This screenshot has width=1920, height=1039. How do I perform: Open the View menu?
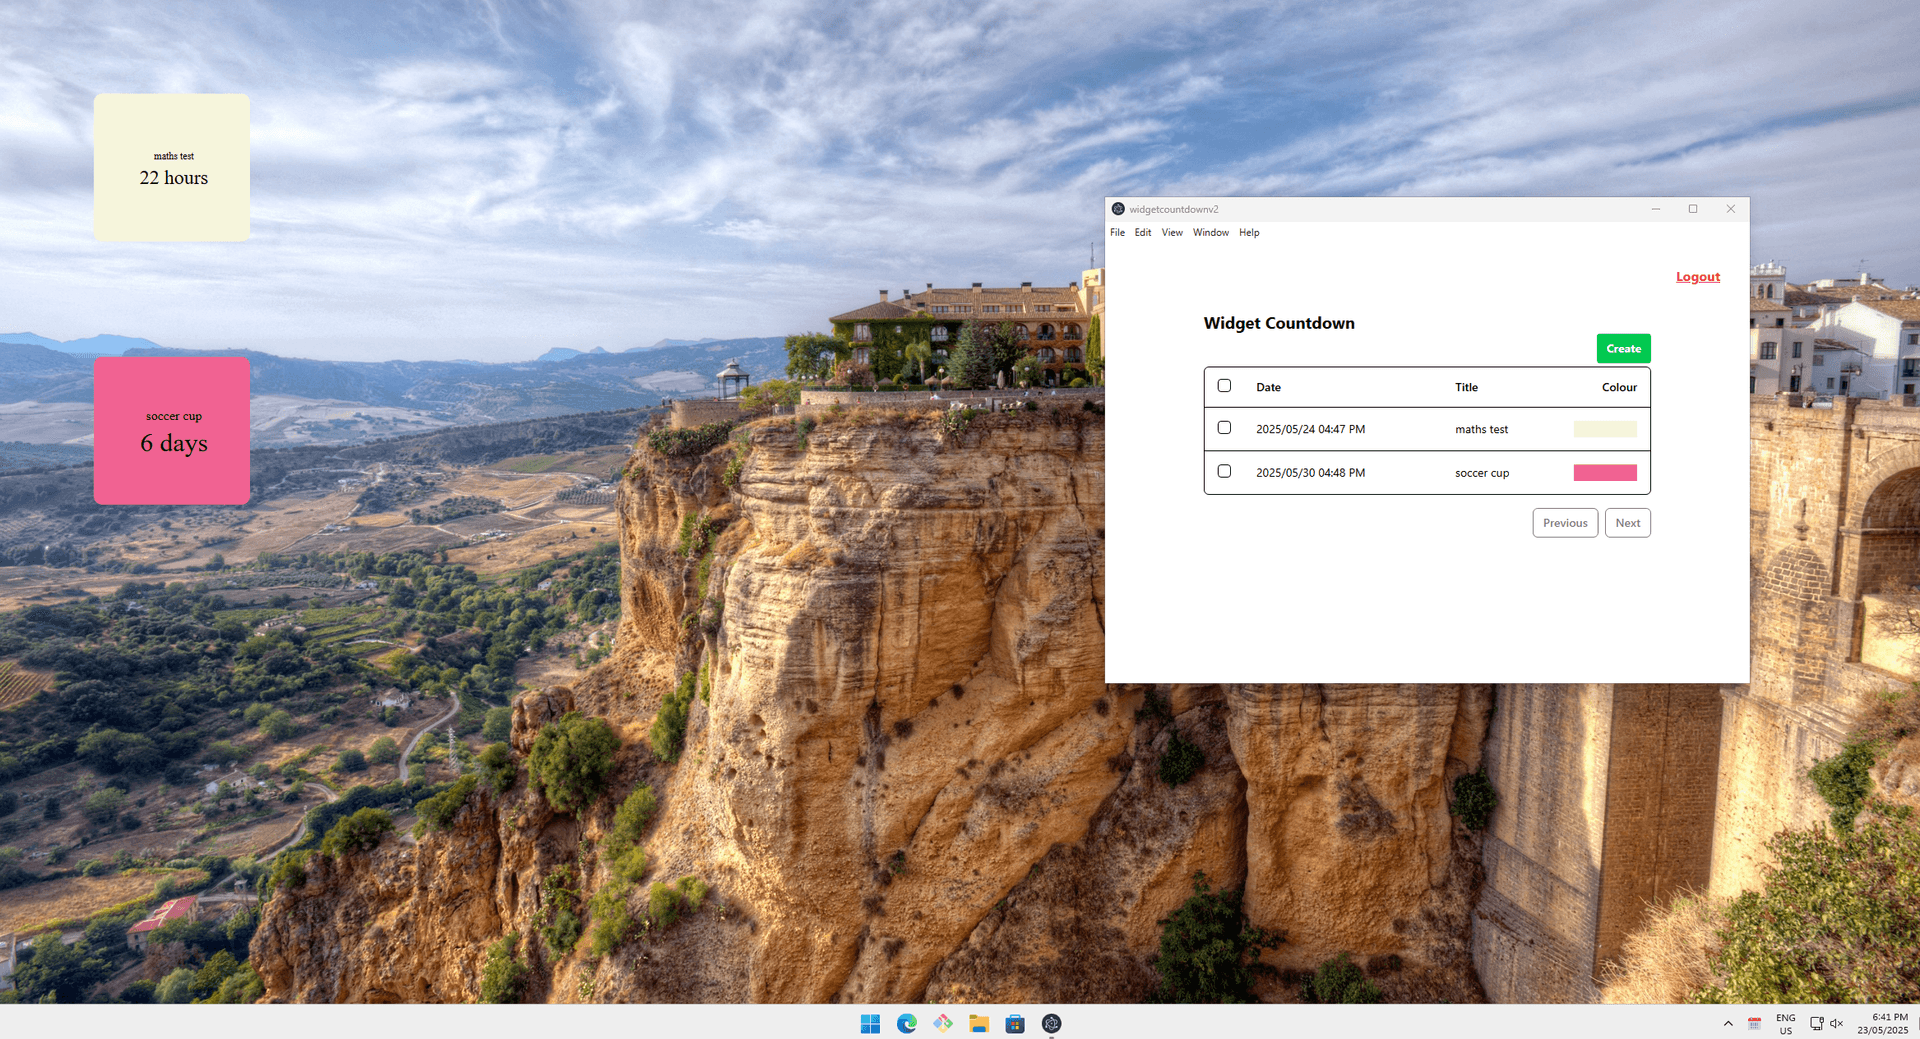pos(1171,232)
